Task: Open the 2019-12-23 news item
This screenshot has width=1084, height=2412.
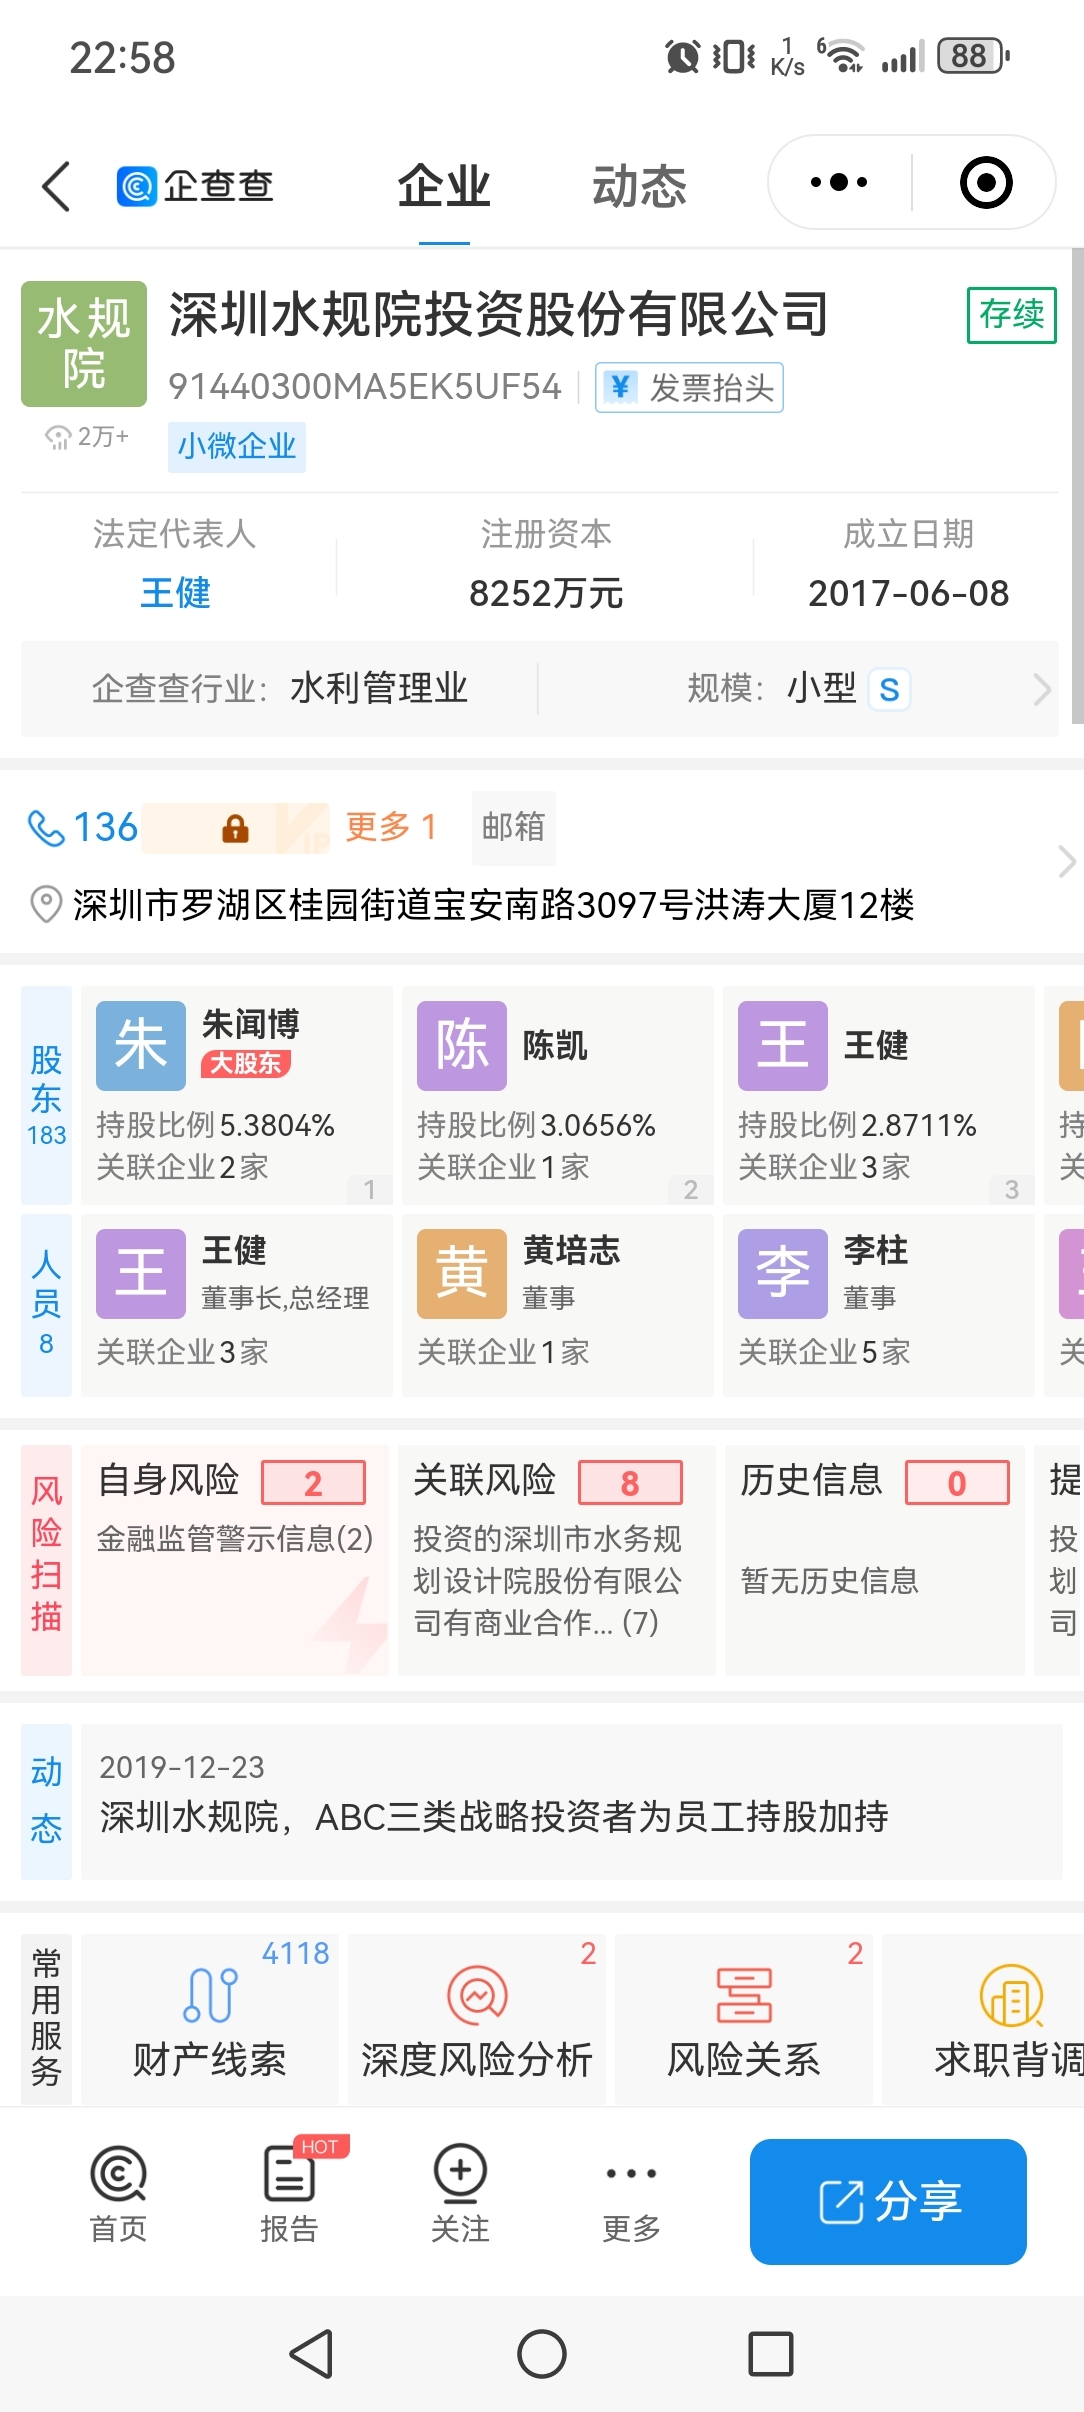Action: 571,1801
